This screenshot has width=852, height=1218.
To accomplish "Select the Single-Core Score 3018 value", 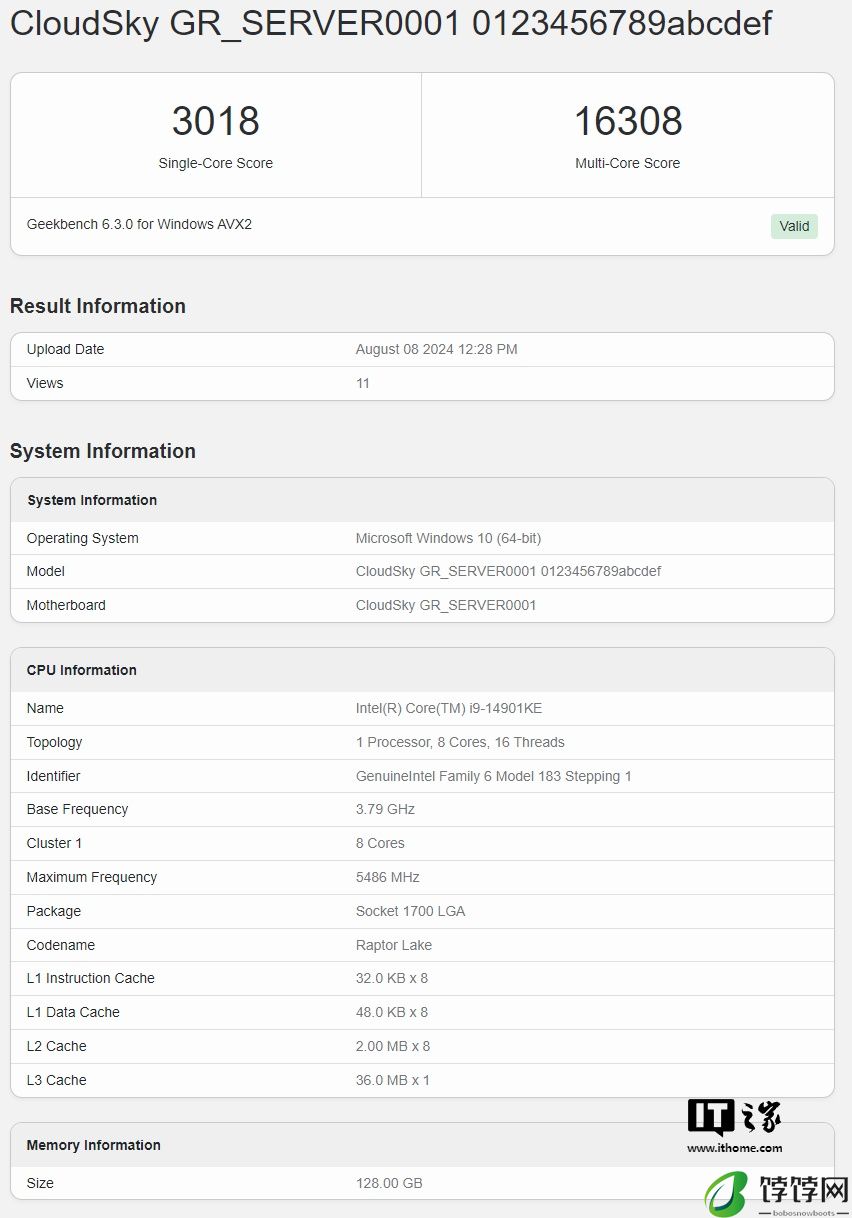I will coord(216,121).
